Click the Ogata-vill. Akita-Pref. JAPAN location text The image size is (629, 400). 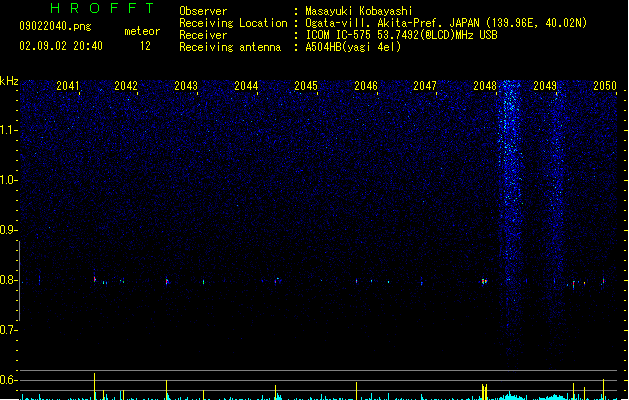(446, 23)
